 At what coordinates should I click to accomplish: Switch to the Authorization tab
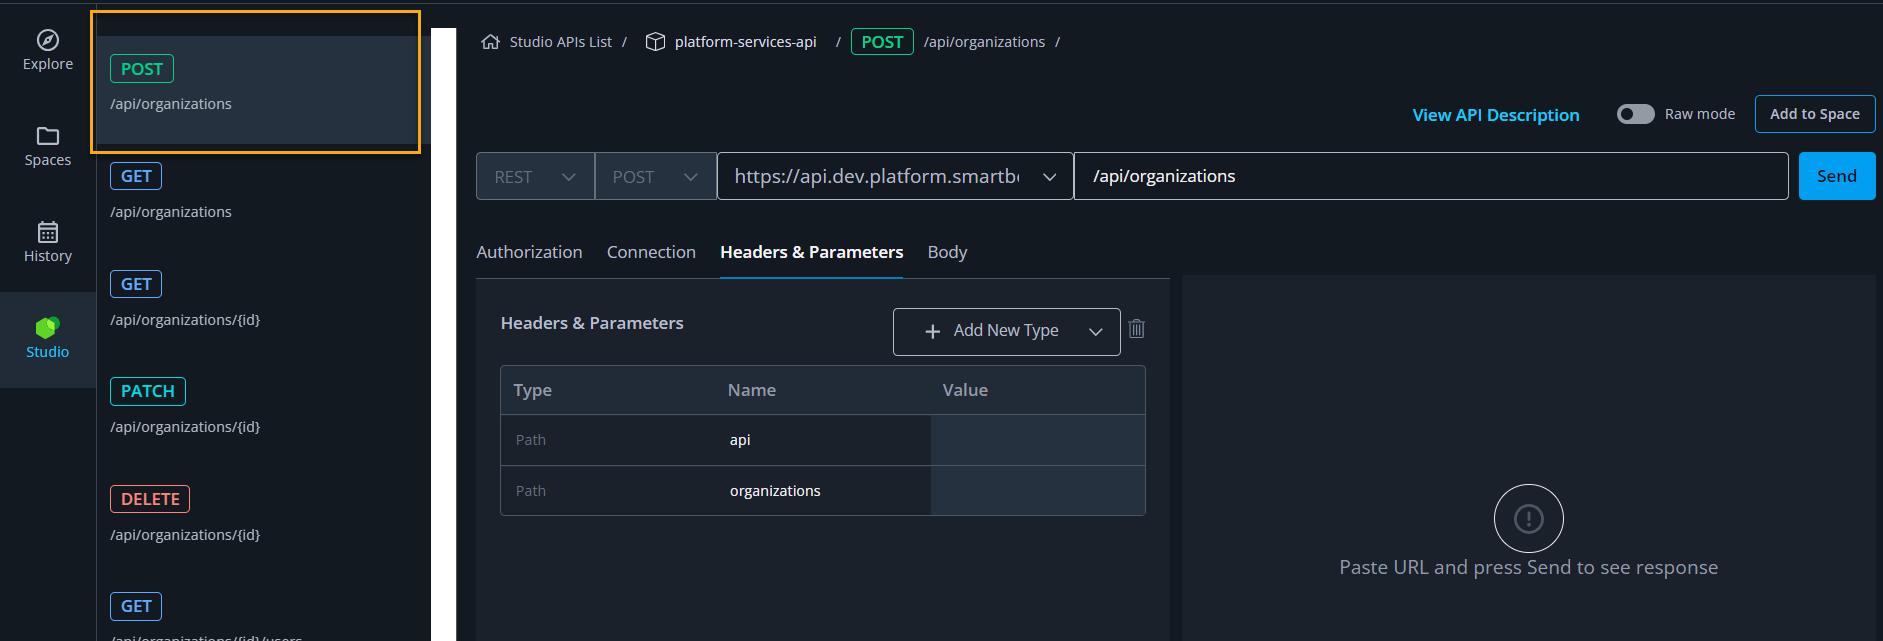(529, 252)
